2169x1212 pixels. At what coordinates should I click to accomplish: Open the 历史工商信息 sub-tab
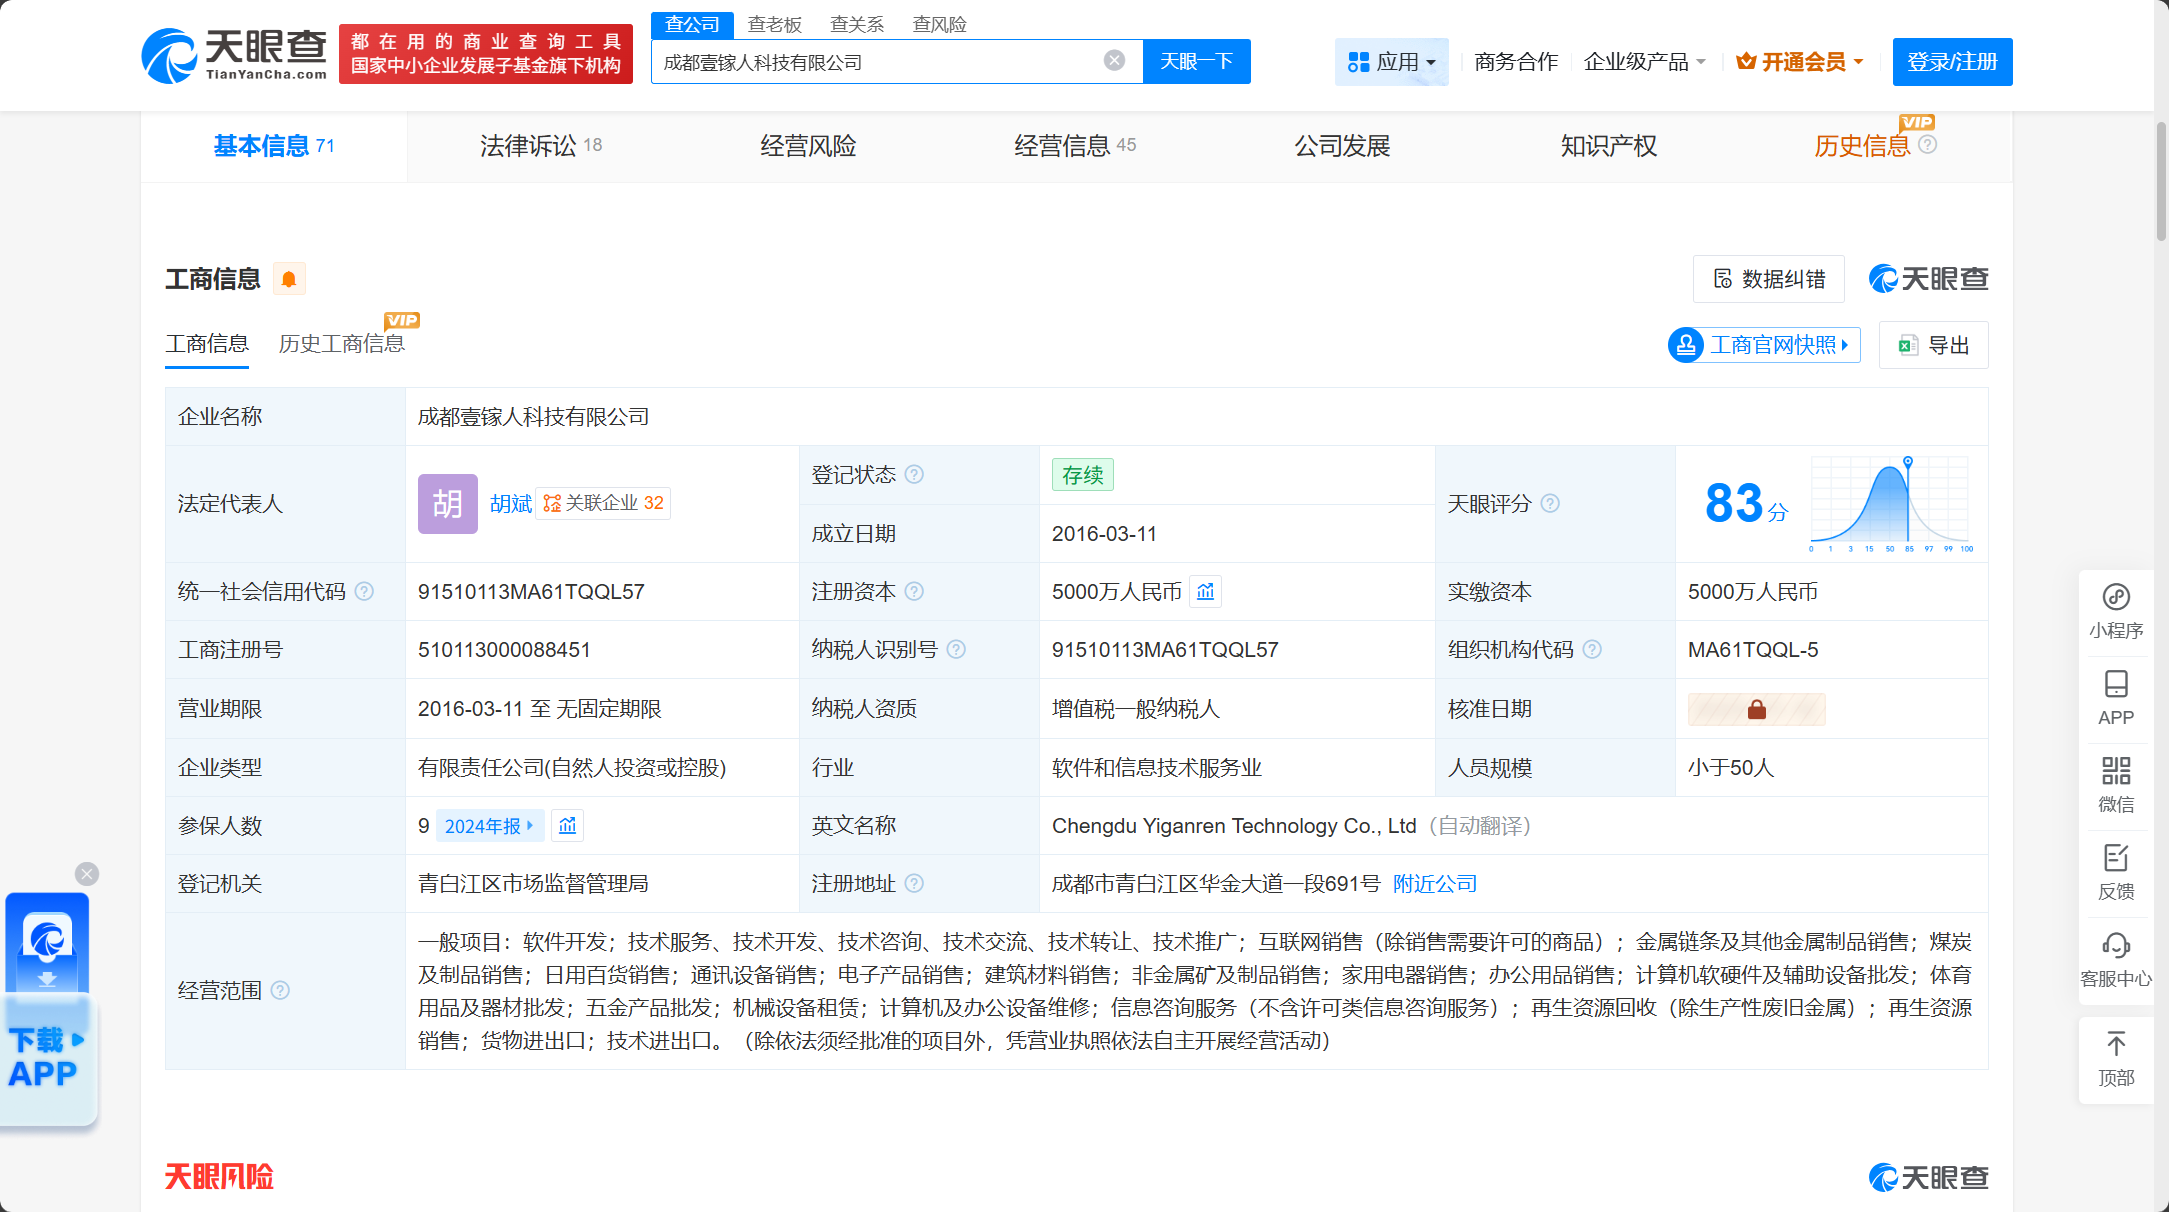[x=342, y=344]
